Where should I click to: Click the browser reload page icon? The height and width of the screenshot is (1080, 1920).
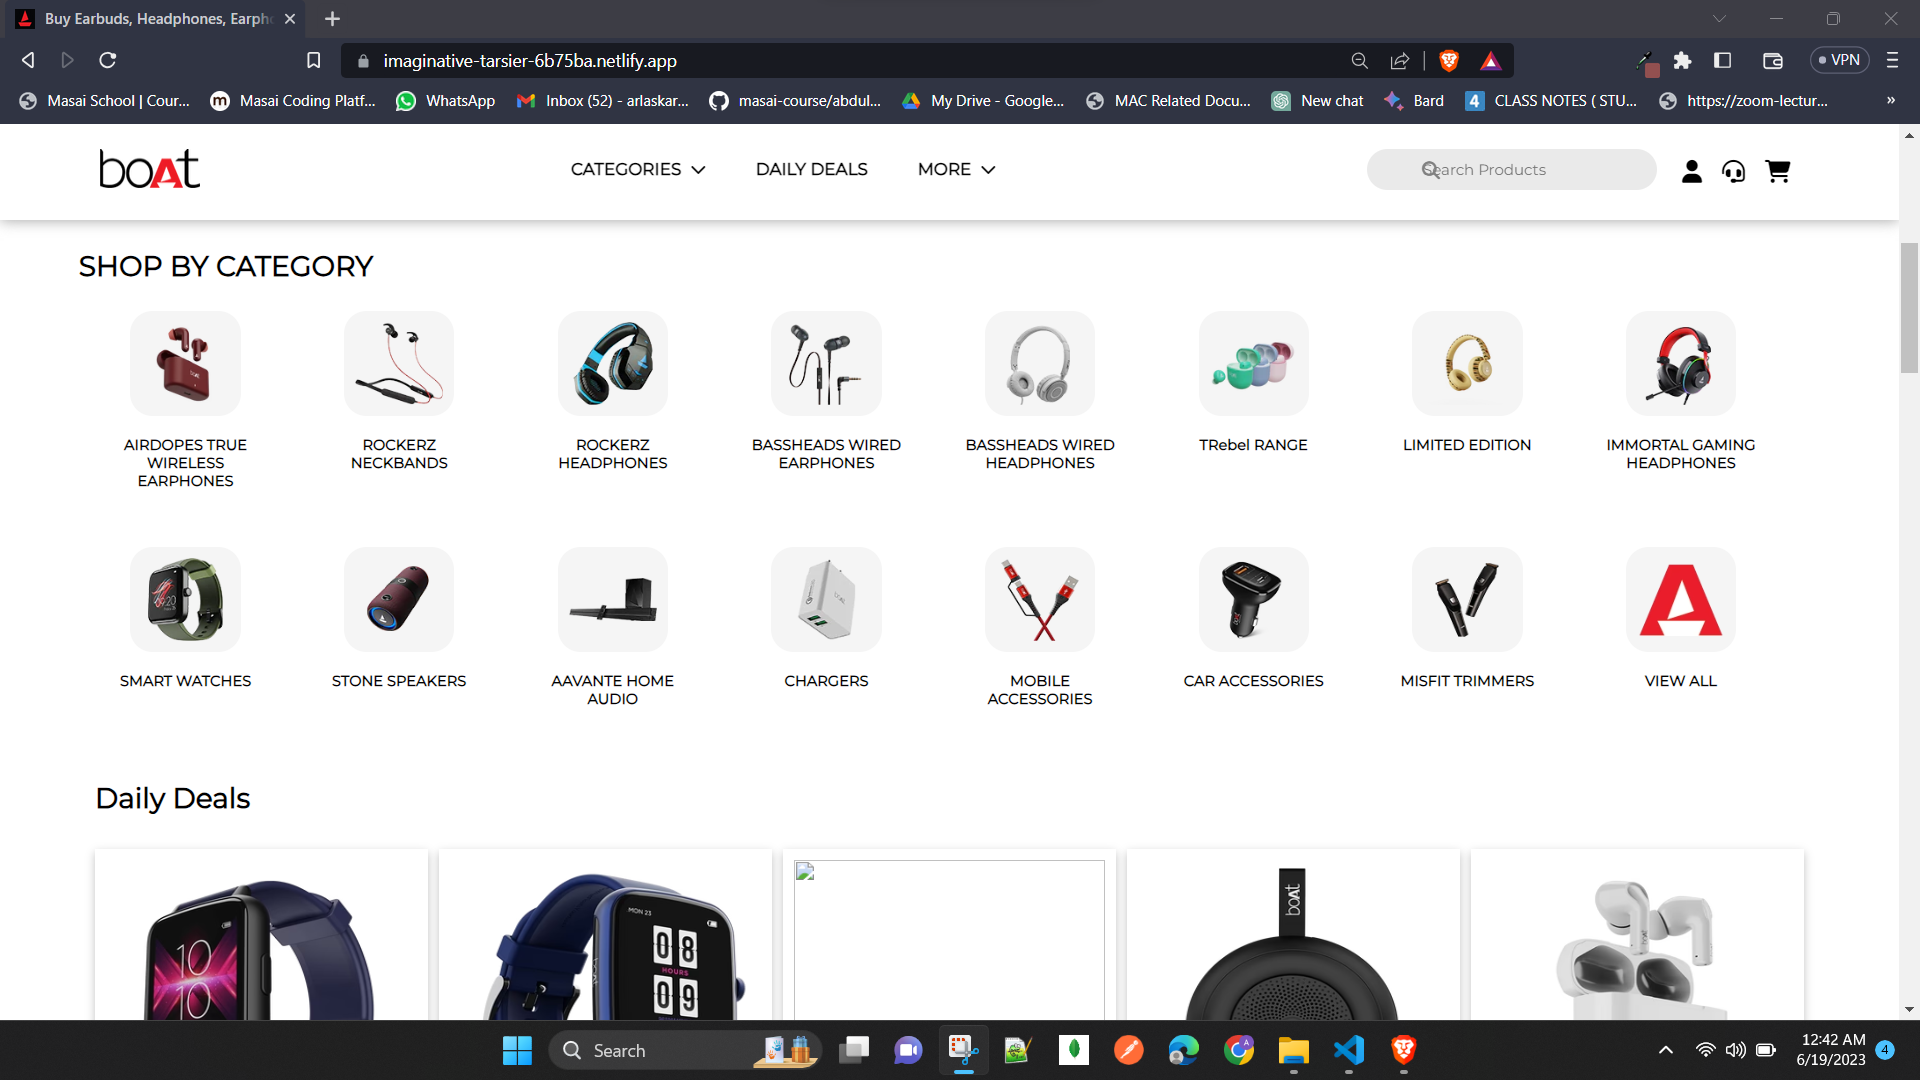(108, 61)
